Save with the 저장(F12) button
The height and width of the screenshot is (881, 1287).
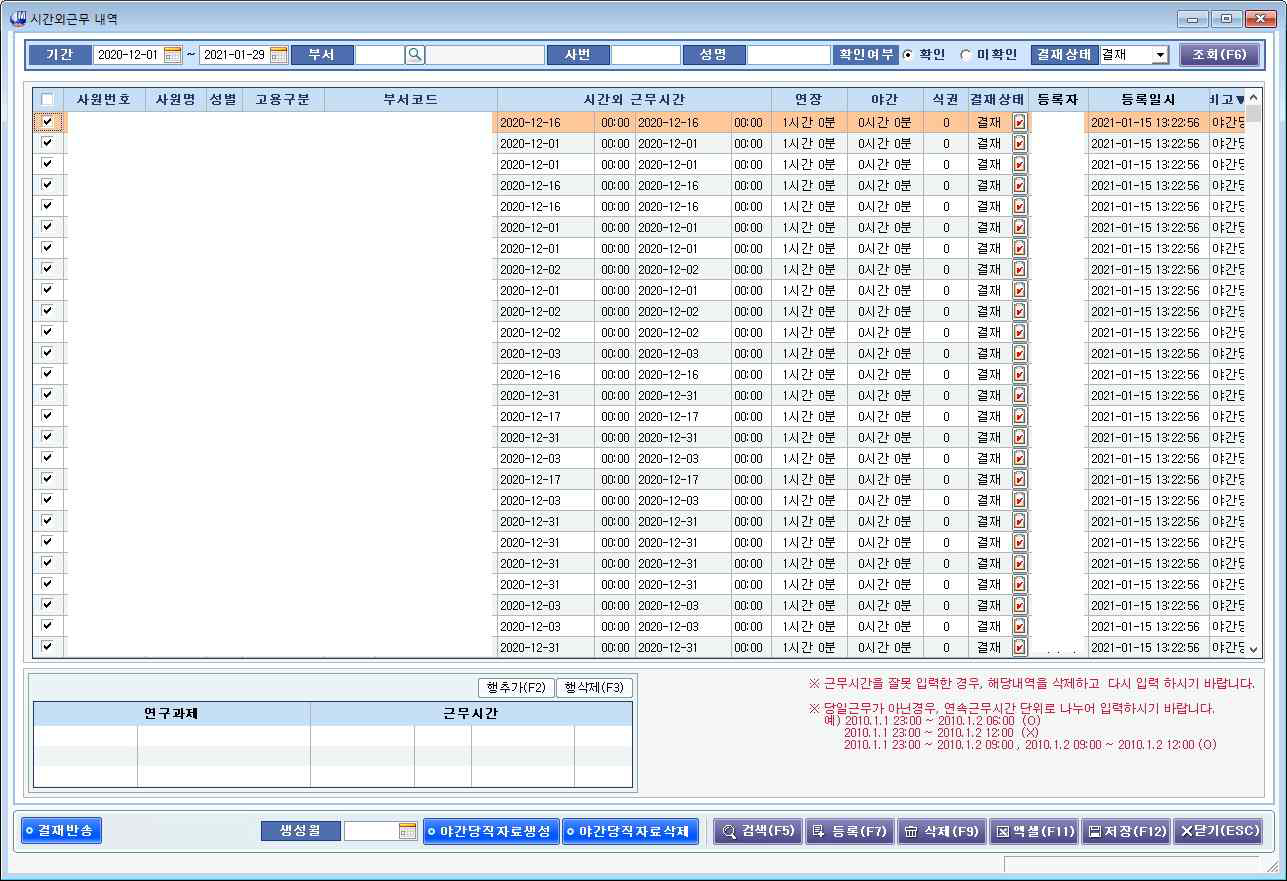tap(1126, 831)
